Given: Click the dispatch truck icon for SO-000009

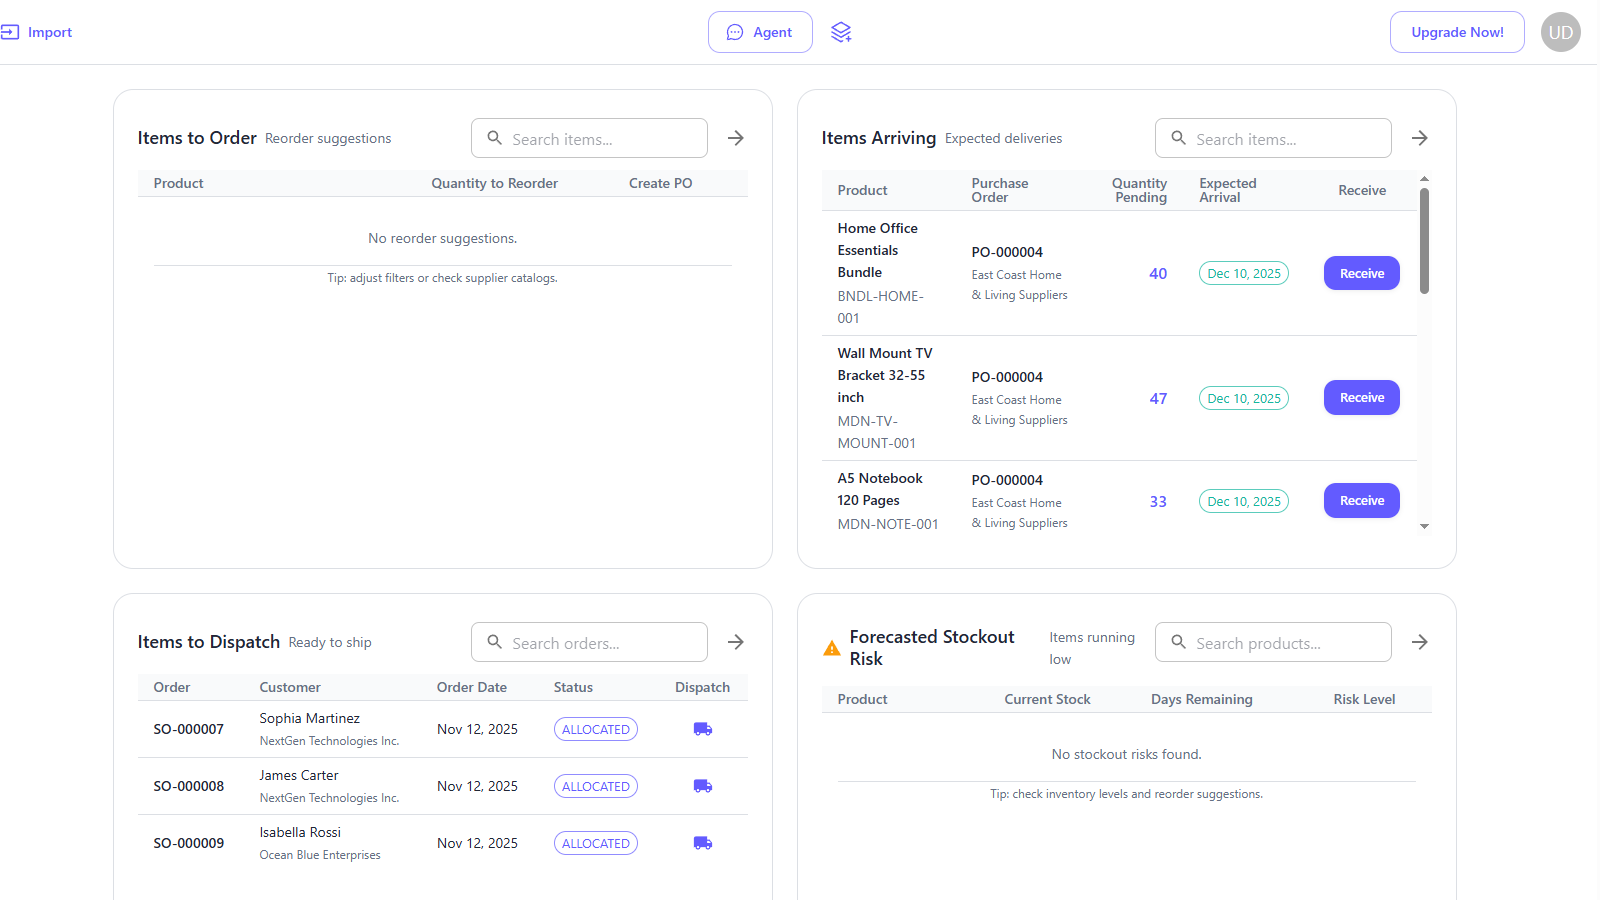Looking at the screenshot, I should pos(703,843).
